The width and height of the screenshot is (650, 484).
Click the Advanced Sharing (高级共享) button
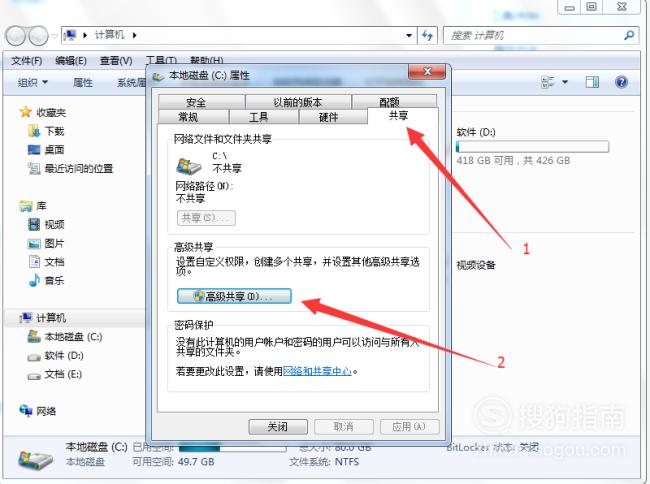234,296
